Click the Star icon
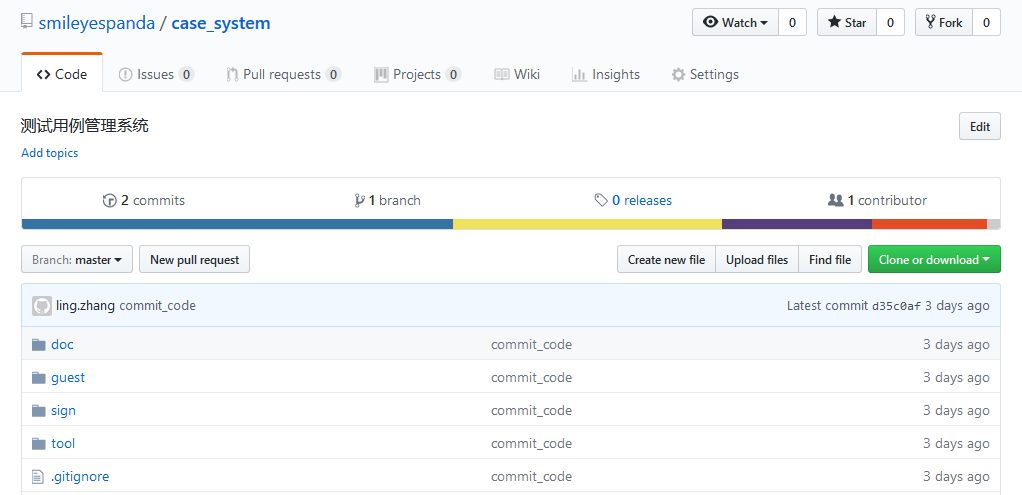The image size is (1022, 495). click(834, 22)
